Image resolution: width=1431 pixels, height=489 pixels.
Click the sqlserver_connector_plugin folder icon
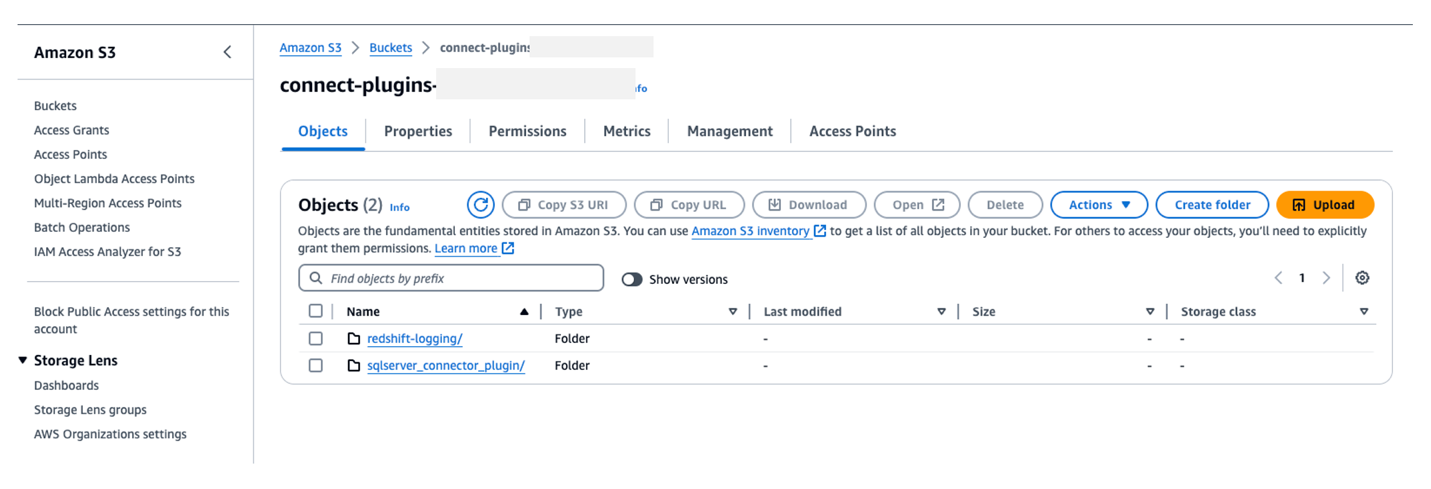click(x=354, y=366)
